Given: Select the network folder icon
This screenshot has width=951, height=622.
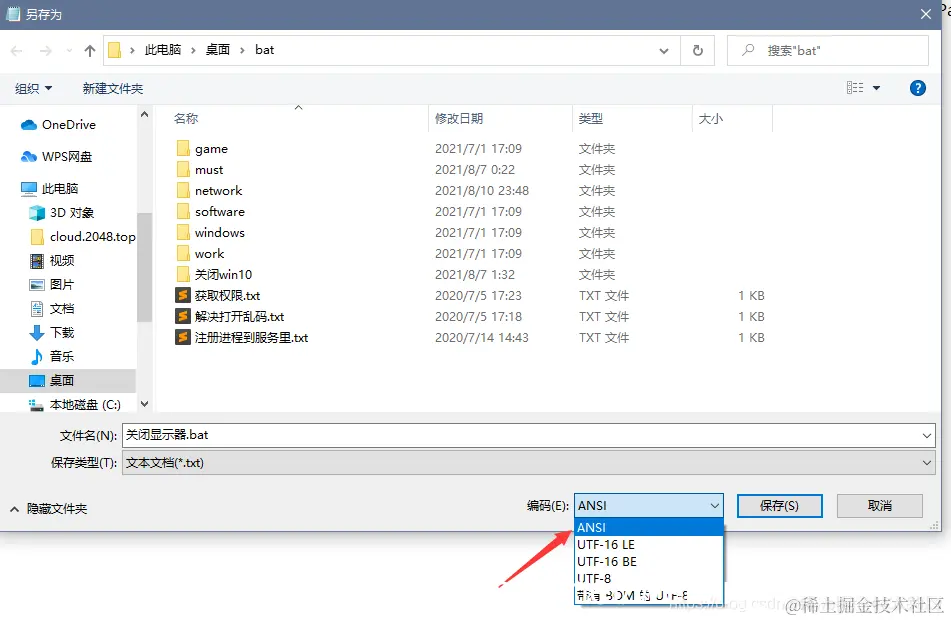Looking at the screenshot, I should [183, 190].
